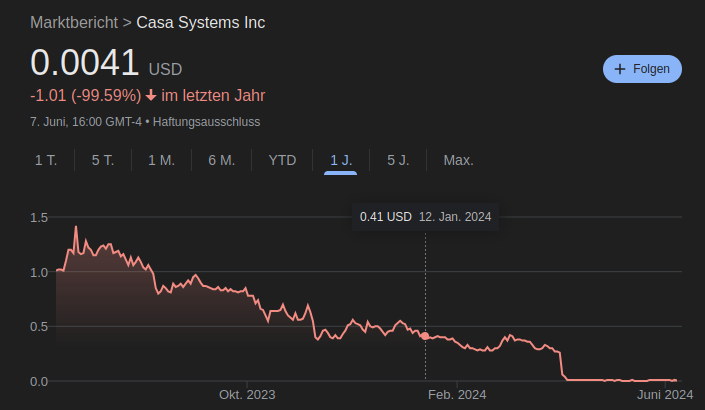Choose the YTD range tab
The width and height of the screenshot is (705, 410).
(x=282, y=160)
